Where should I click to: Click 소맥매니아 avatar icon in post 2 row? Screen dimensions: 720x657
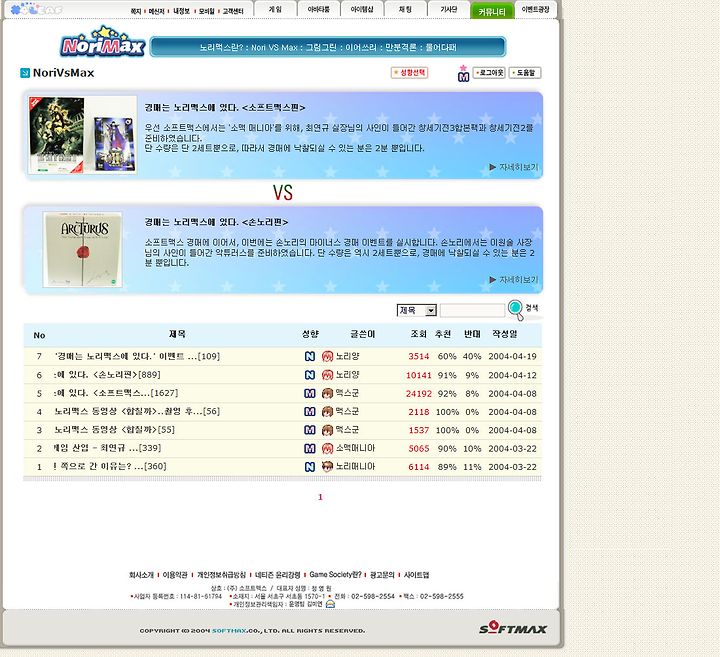pos(327,448)
